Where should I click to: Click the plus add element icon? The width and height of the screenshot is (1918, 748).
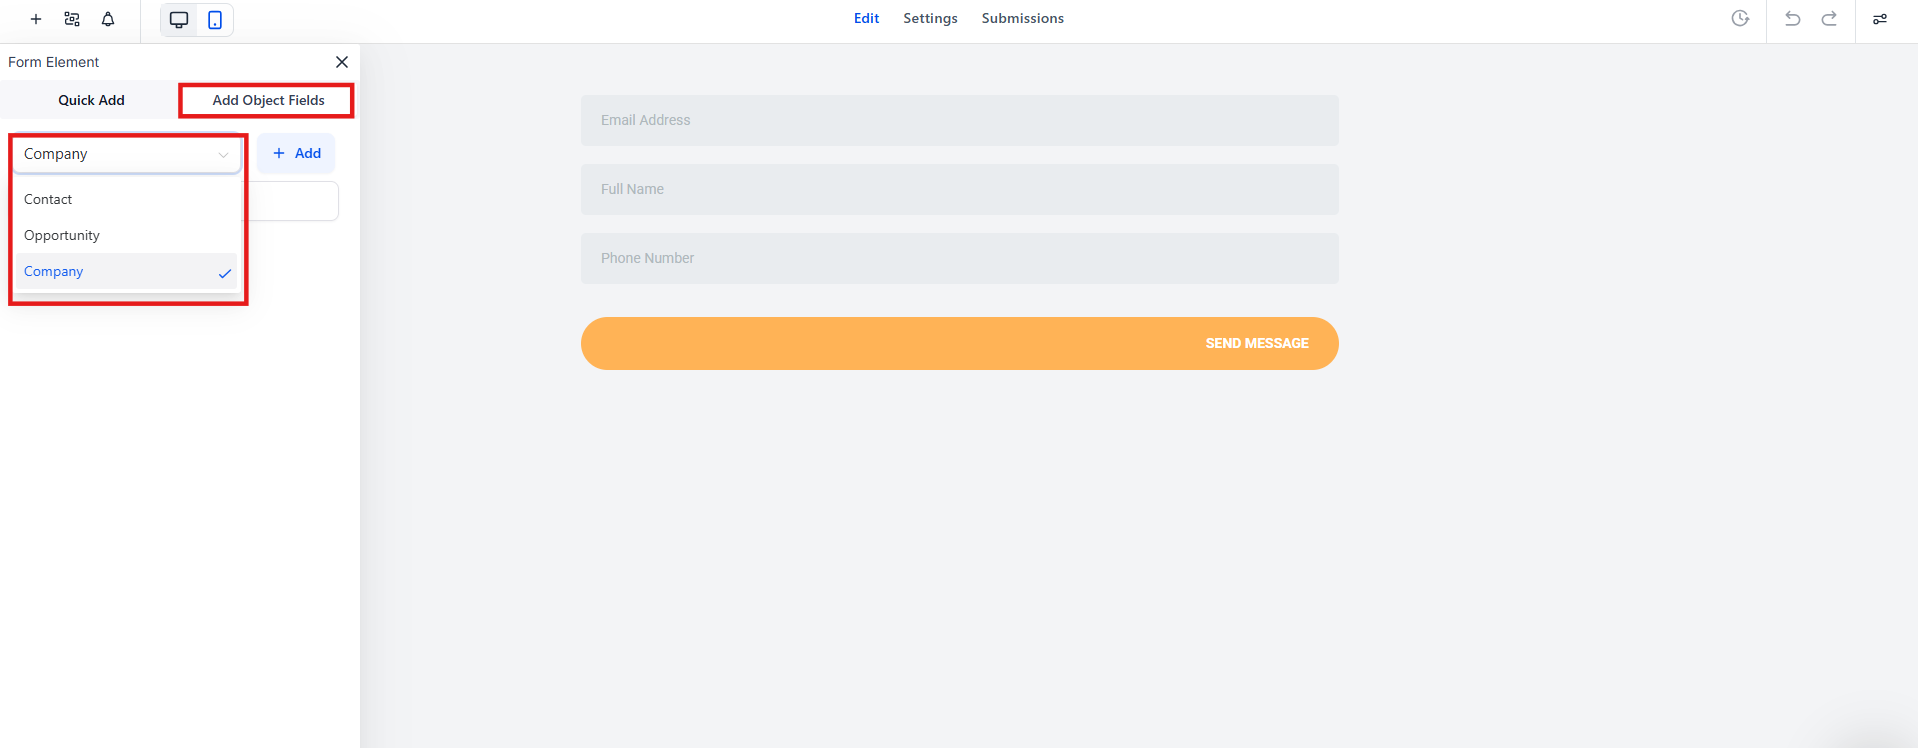coord(36,19)
